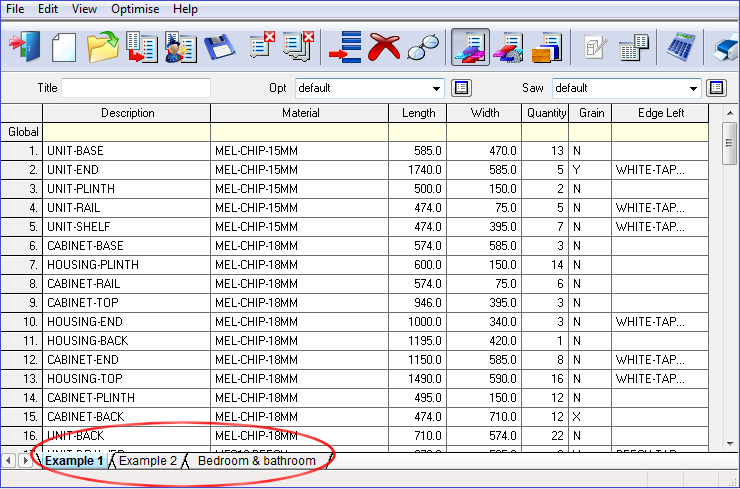Select the UNIT-SHELF description cell
Image resolution: width=740 pixels, height=489 pixels.
click(127, 227)
